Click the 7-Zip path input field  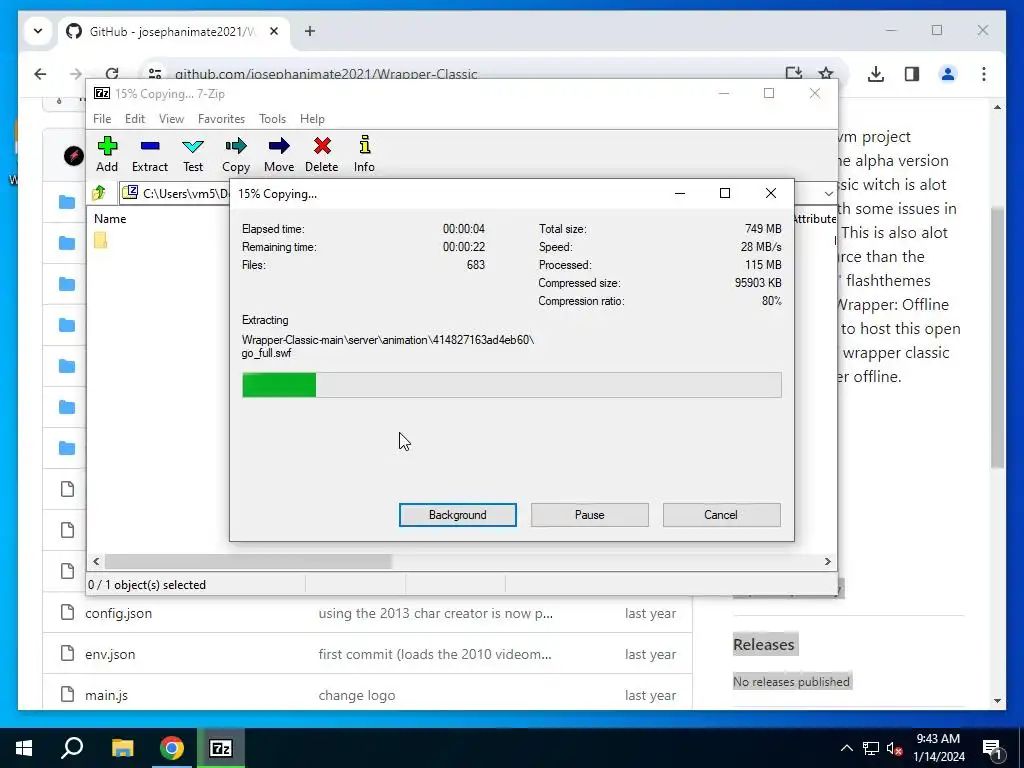click(x=176, y=193)
